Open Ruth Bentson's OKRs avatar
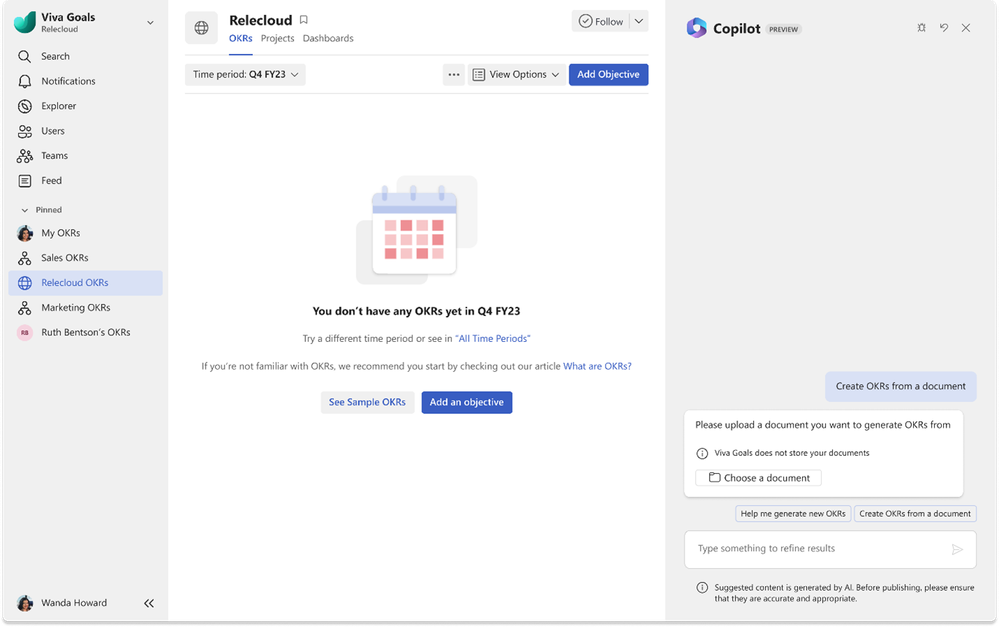The height and width of the screenshot is (627, 999). coord(25,333)
